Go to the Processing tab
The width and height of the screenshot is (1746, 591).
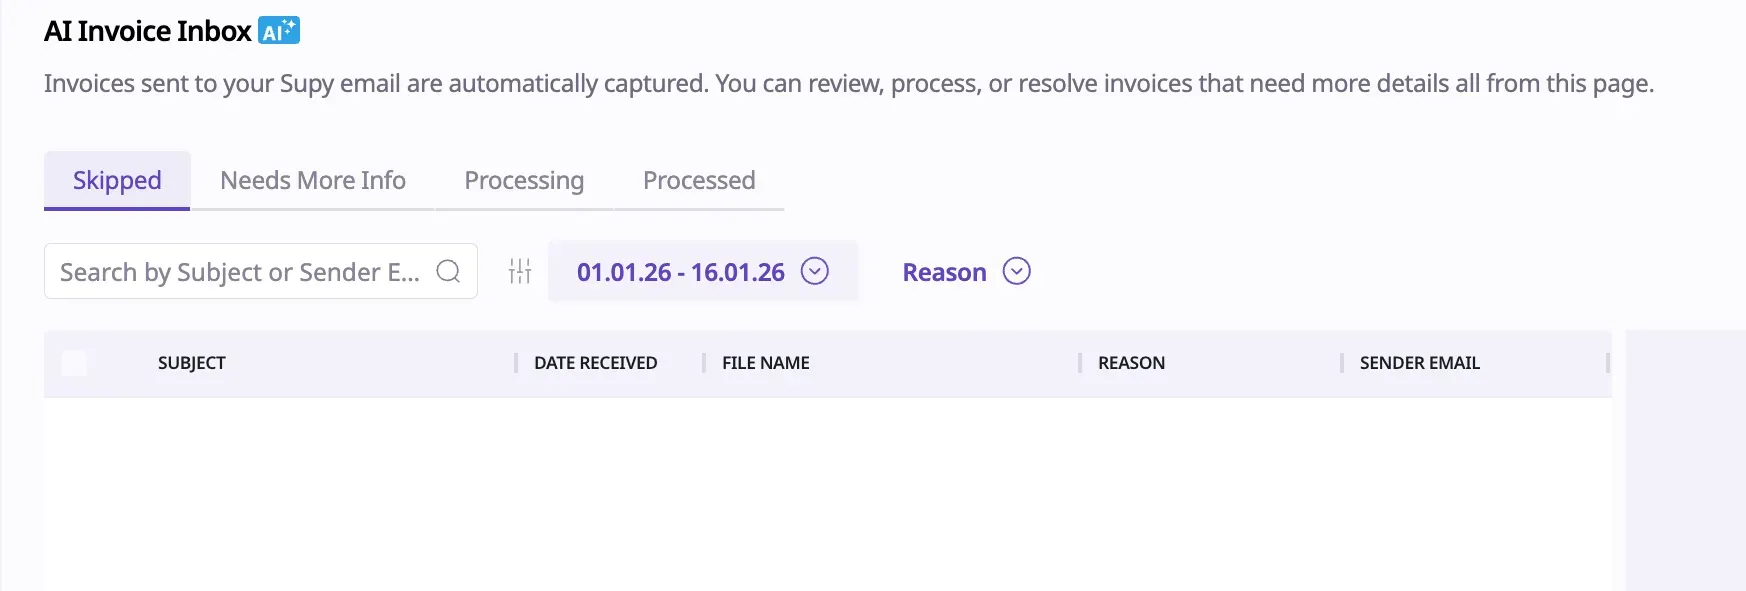(x=524, y=181)
